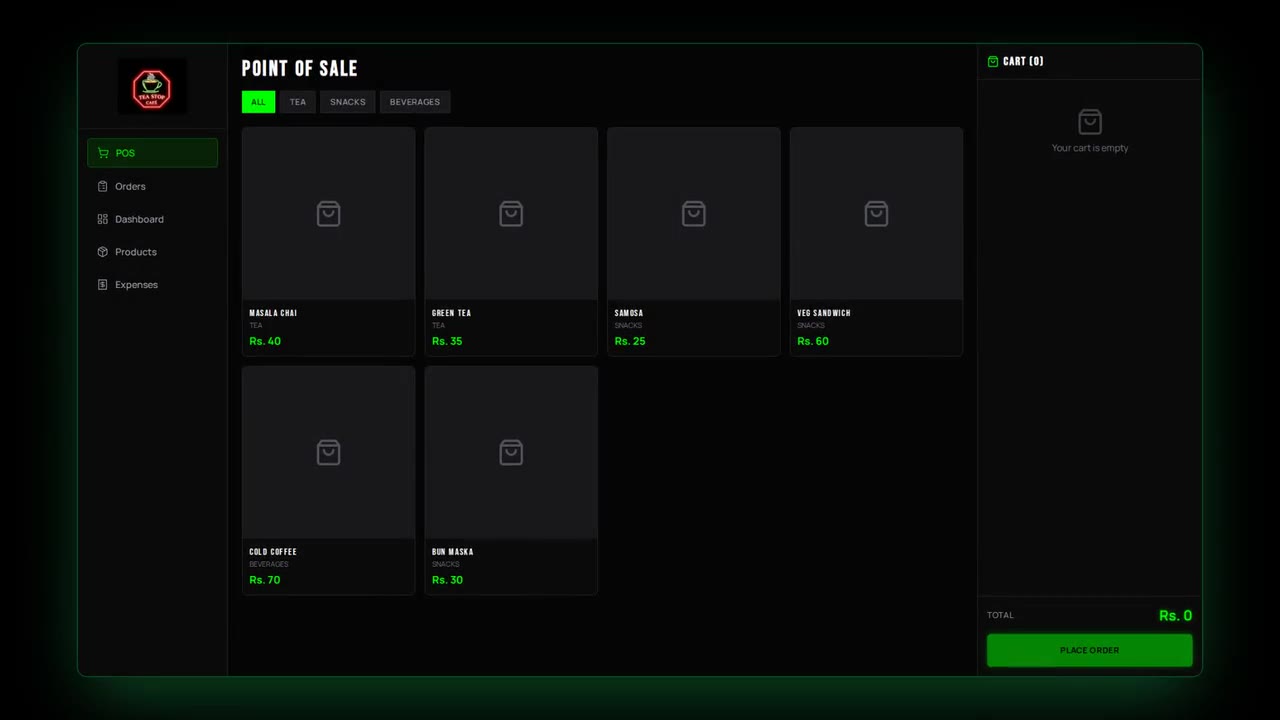Click the Green Tea placeholder bag icon
The image size is (1280, 720).
click(511, 214)
